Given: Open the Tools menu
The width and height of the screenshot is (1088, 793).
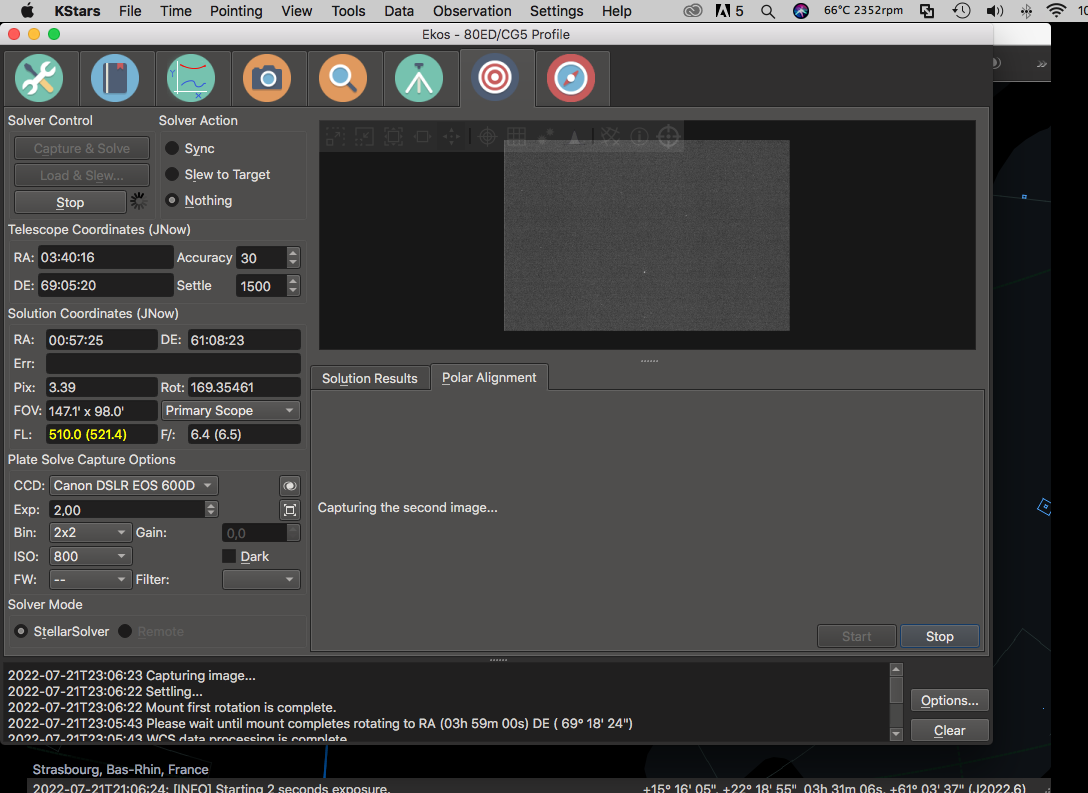Looking at the screenshot, I should pyautogui.click(x=348, y=11).
